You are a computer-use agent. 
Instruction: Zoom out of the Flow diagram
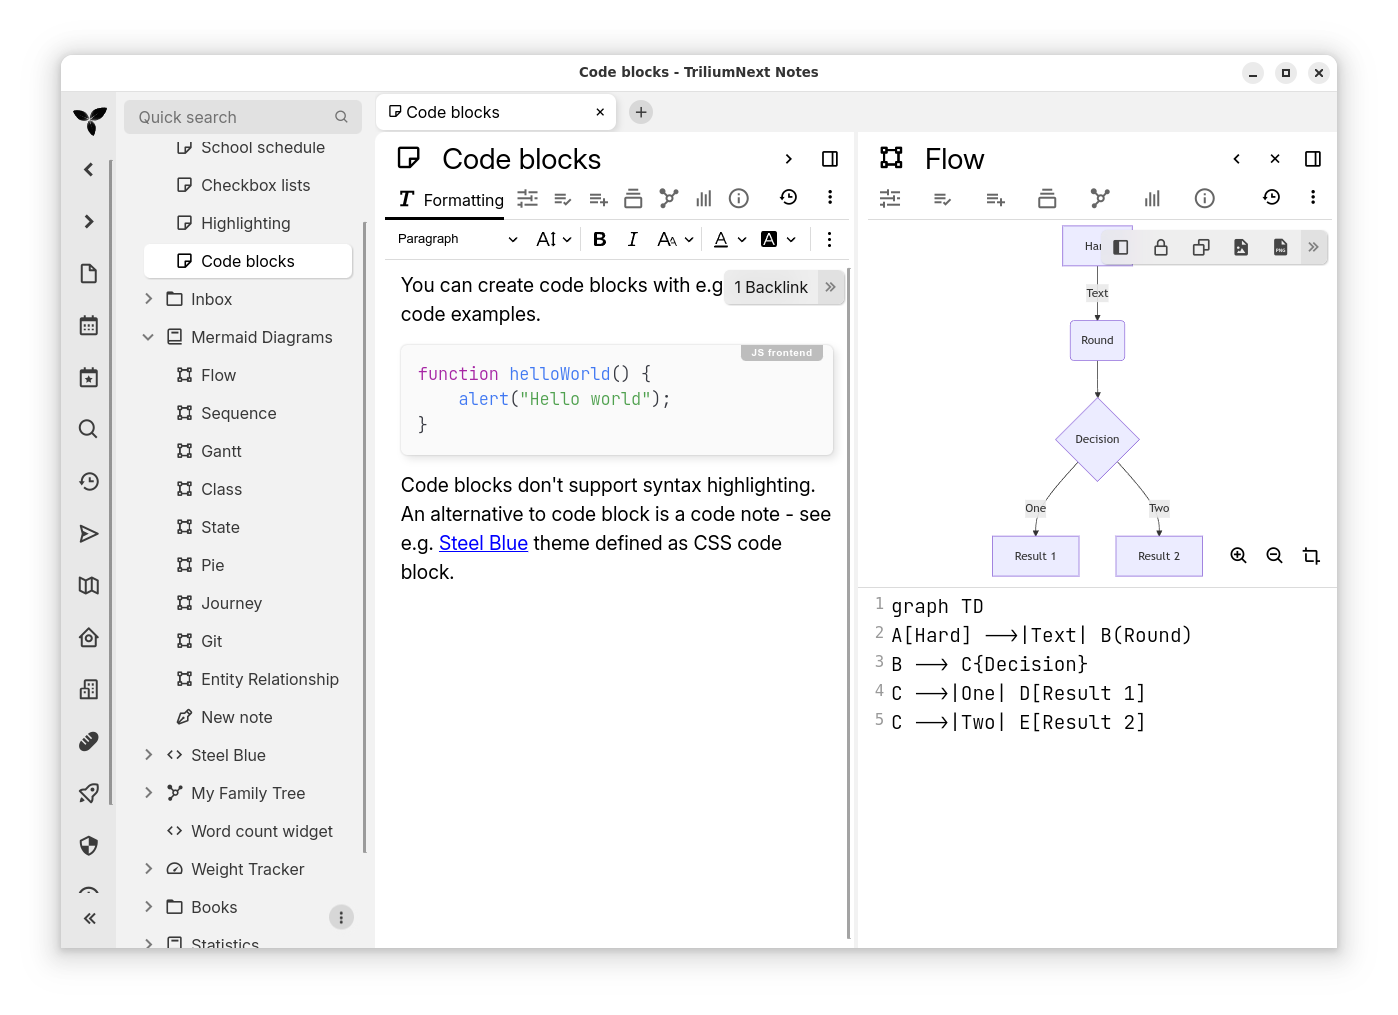pos(1274,556)
